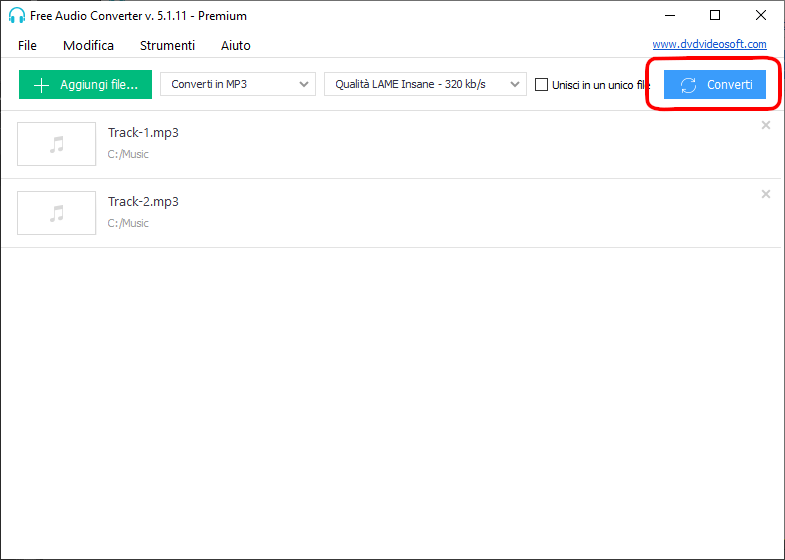Click the C:/Music path under Track-2.mp3
This screenshot has width=785, height=560.
(x=128, y=223)
